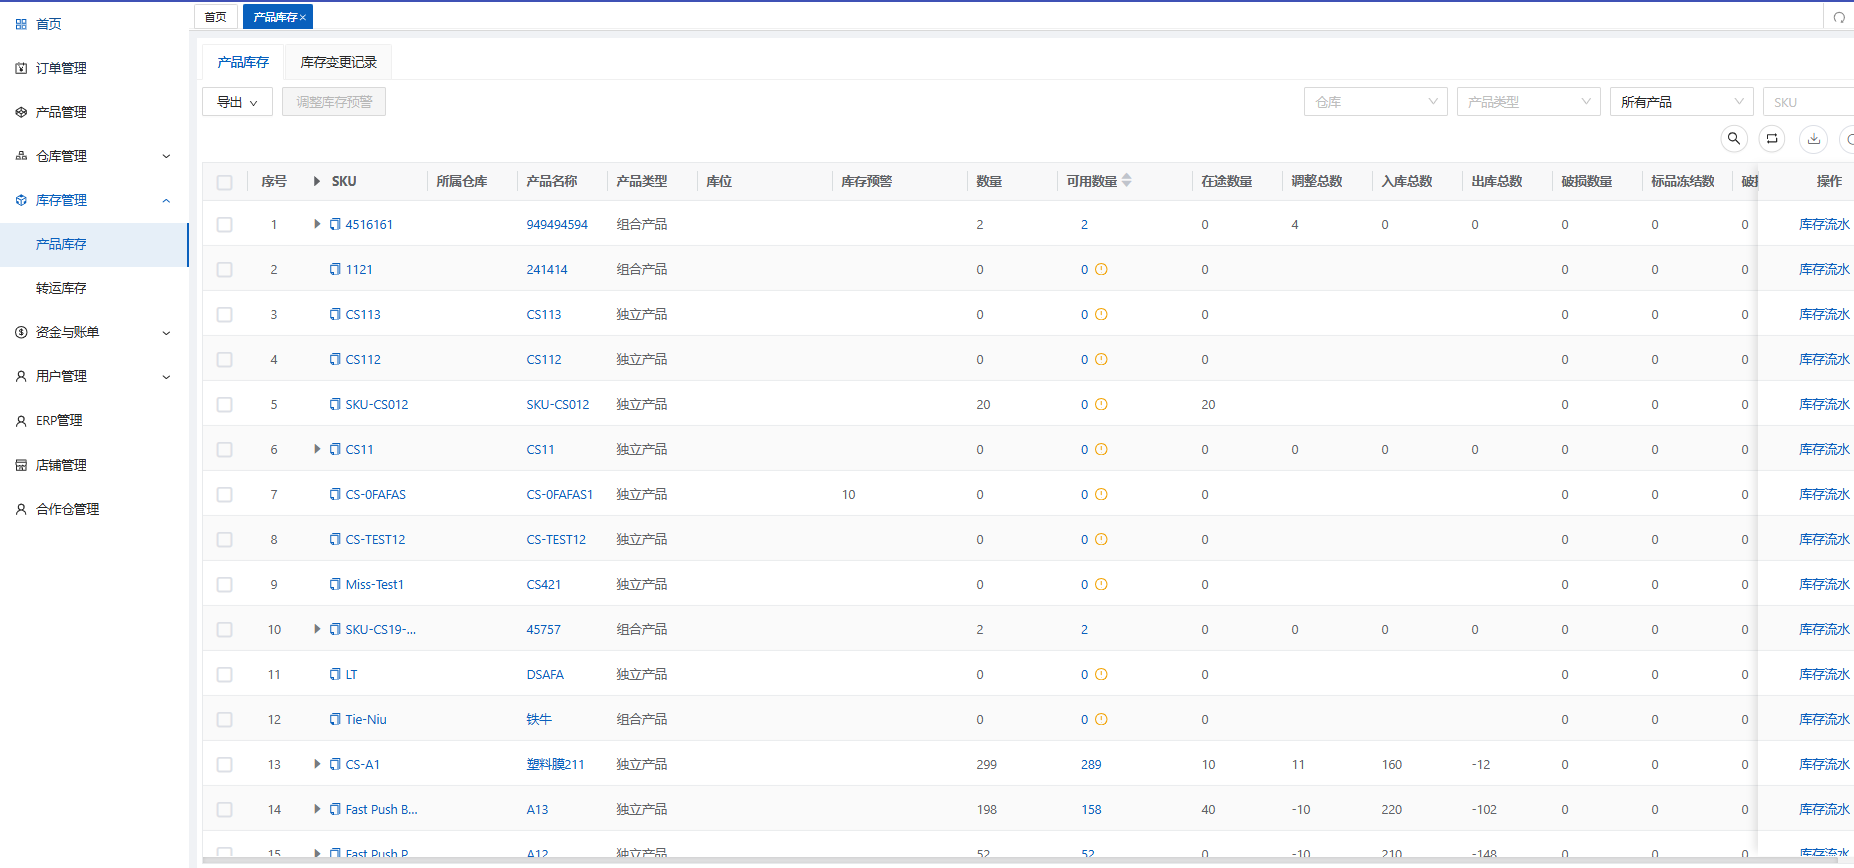Check the checkbox for row 2 SKU 1121
1854x868 pixels.
[x=224, y=270]
